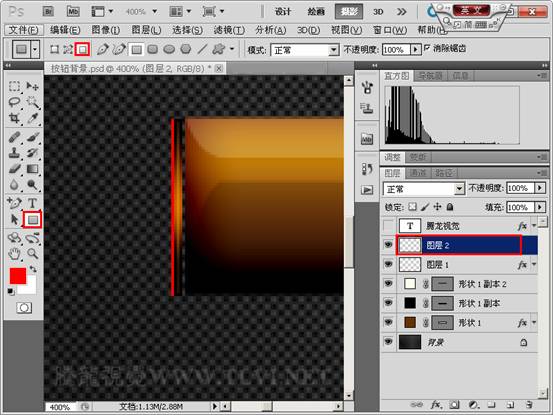This screenshot has width=553, height=415.
Task: Select the Rectangle shape tool in toolbox
Action: click(32, 220)
